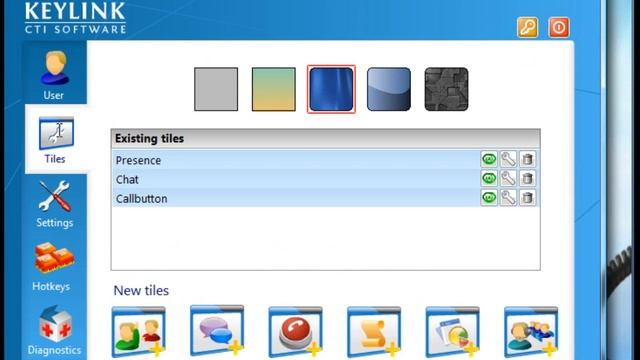Screen dimensions: 640x360
Task: Toggle visibility of the Chat tile
Action: click(489, 178)
